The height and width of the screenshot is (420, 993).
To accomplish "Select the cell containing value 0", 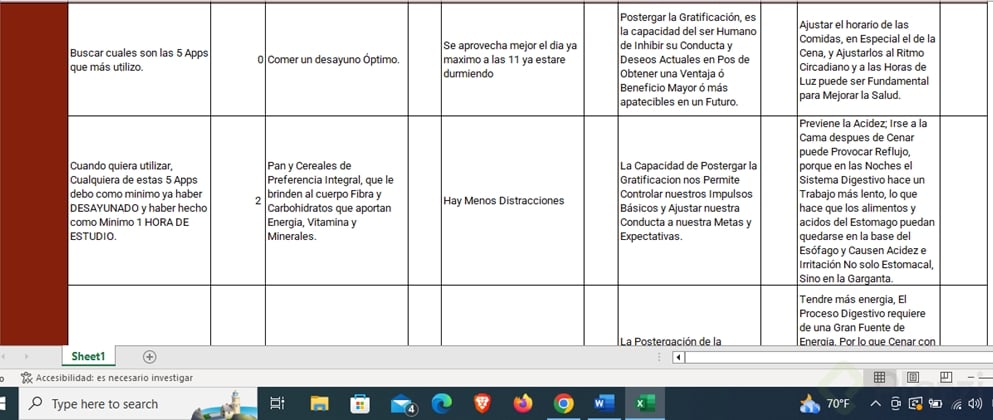I will [x=238, y=60].
